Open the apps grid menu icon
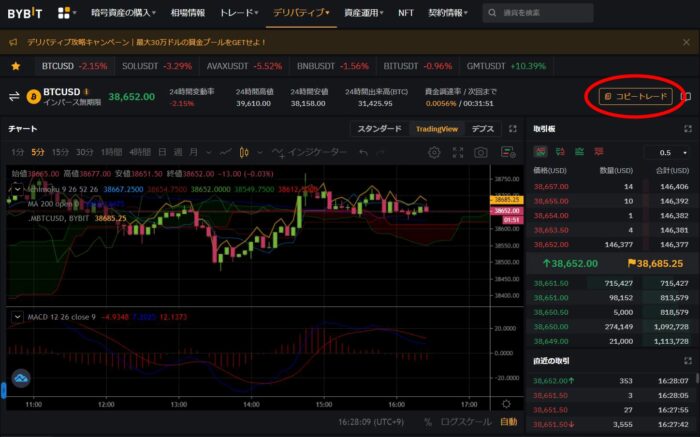 point(64,13)
